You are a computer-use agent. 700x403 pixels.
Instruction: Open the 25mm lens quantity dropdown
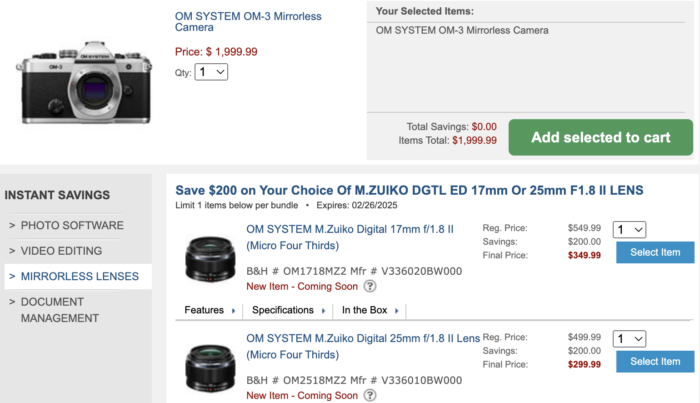(629, 339)
